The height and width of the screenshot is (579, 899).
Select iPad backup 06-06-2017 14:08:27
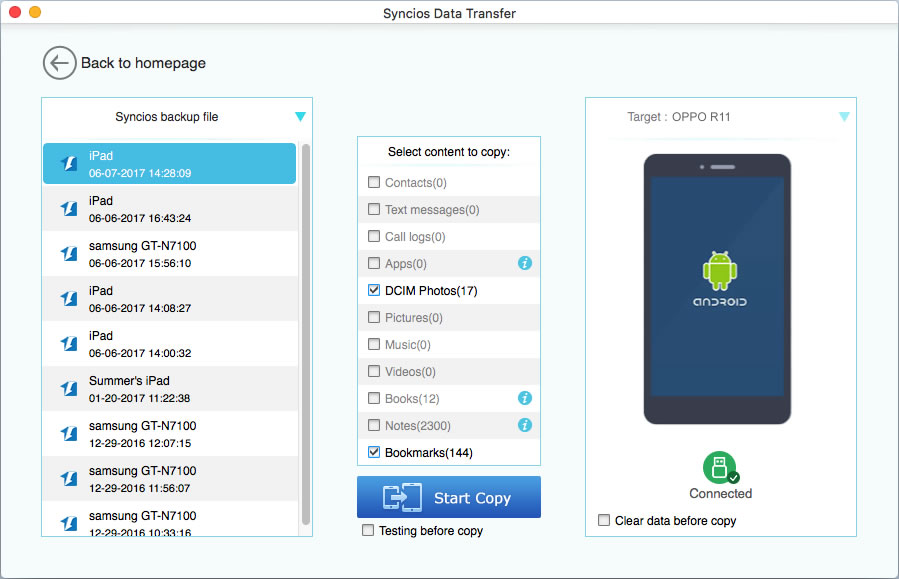pyautogui.click(x=170, y=299)
